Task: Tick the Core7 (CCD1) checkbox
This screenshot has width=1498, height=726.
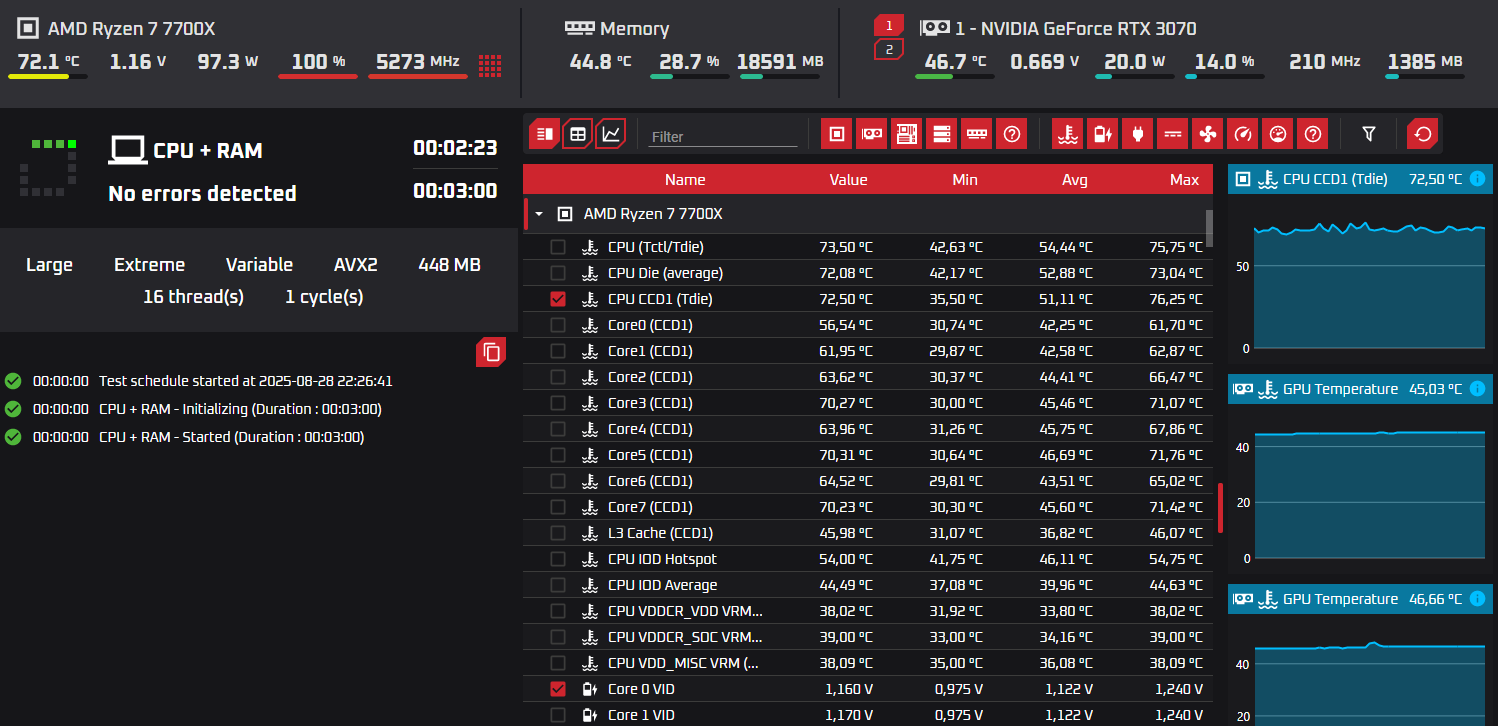Action: (558, 507)
